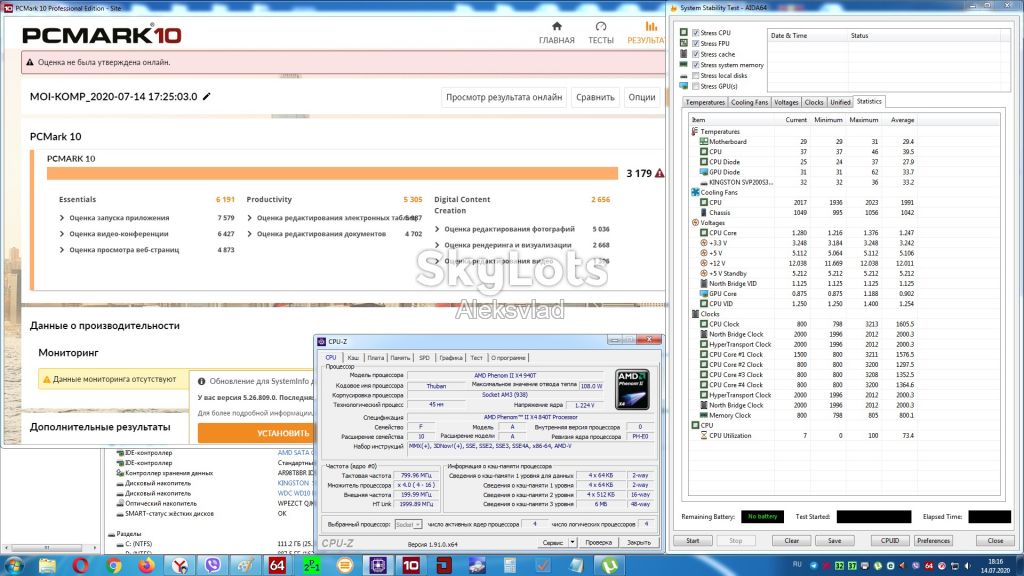Image resolution: width=1024 pixels, height=576 pixels.
Task: Open the Windows Explorer folder on the taskbar
Action: pyautogui.click(x=47, y=565)
